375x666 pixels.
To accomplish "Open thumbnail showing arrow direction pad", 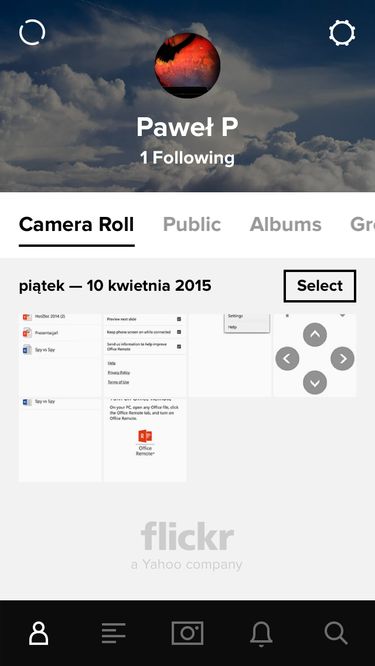I will [315, 355].
